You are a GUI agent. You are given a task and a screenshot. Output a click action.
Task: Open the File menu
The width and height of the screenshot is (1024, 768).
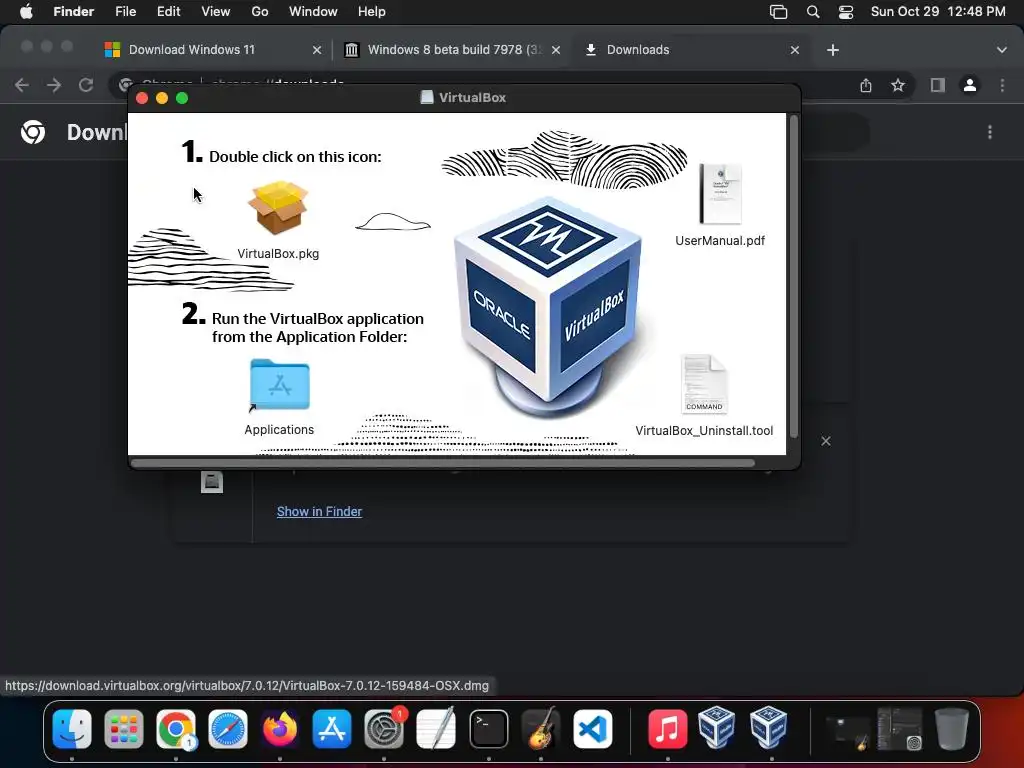(x=125, y=12)
